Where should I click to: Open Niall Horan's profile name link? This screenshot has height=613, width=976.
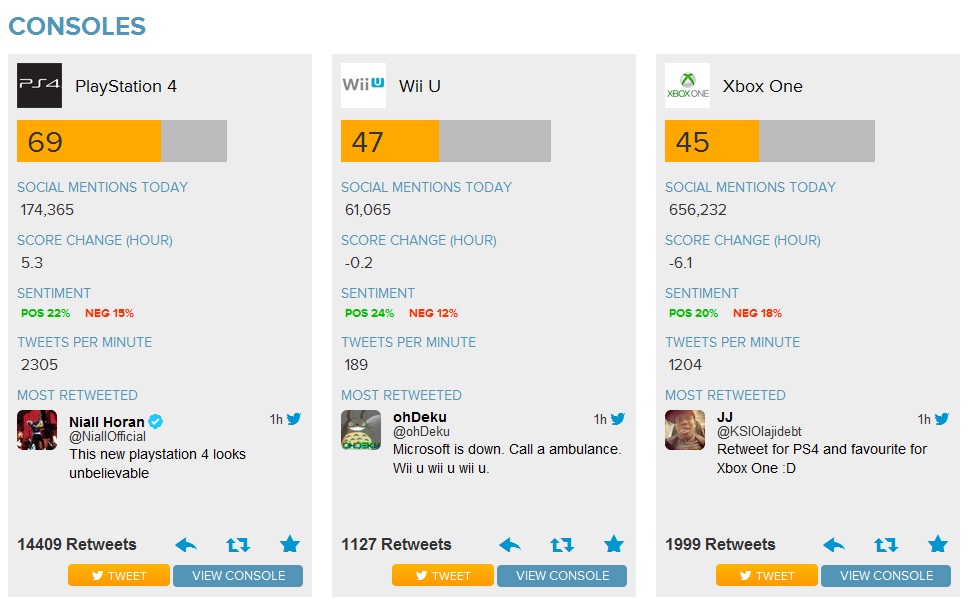(106, 421)
